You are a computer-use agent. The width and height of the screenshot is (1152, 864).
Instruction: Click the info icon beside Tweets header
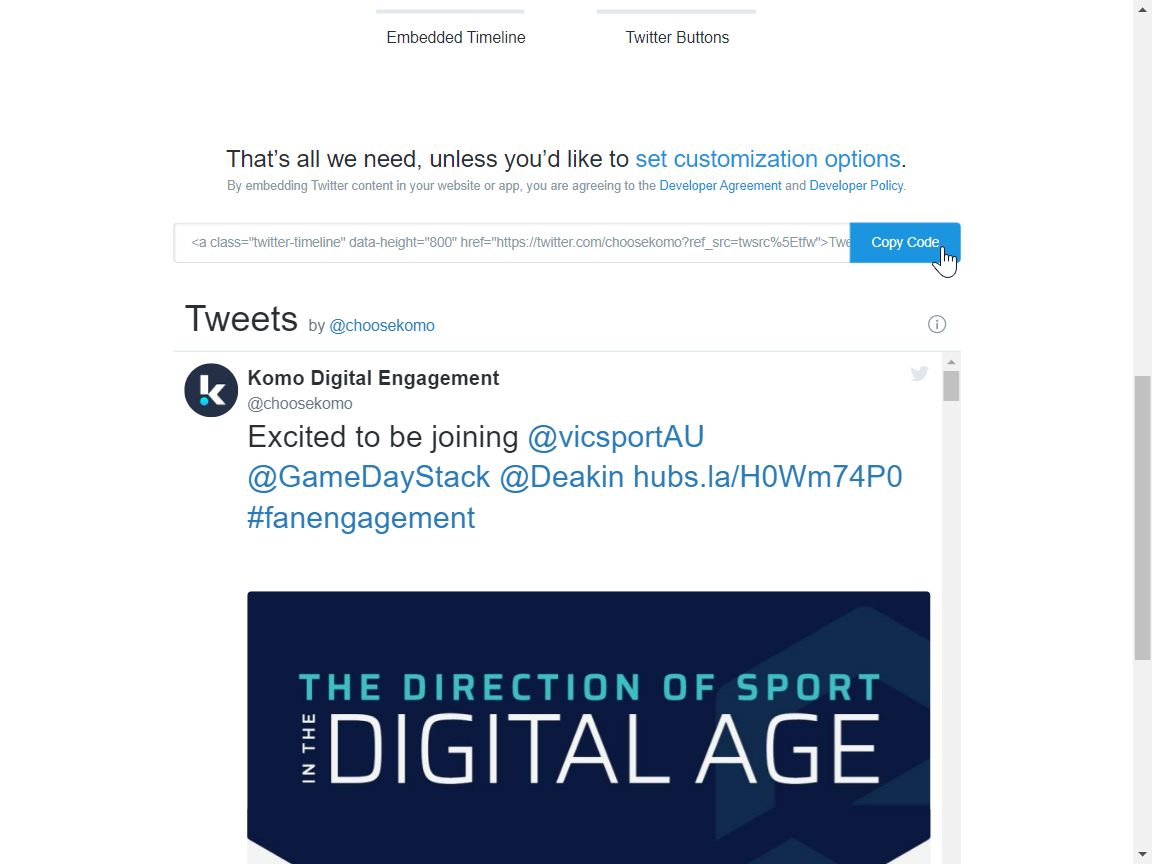tap(937, 324)
